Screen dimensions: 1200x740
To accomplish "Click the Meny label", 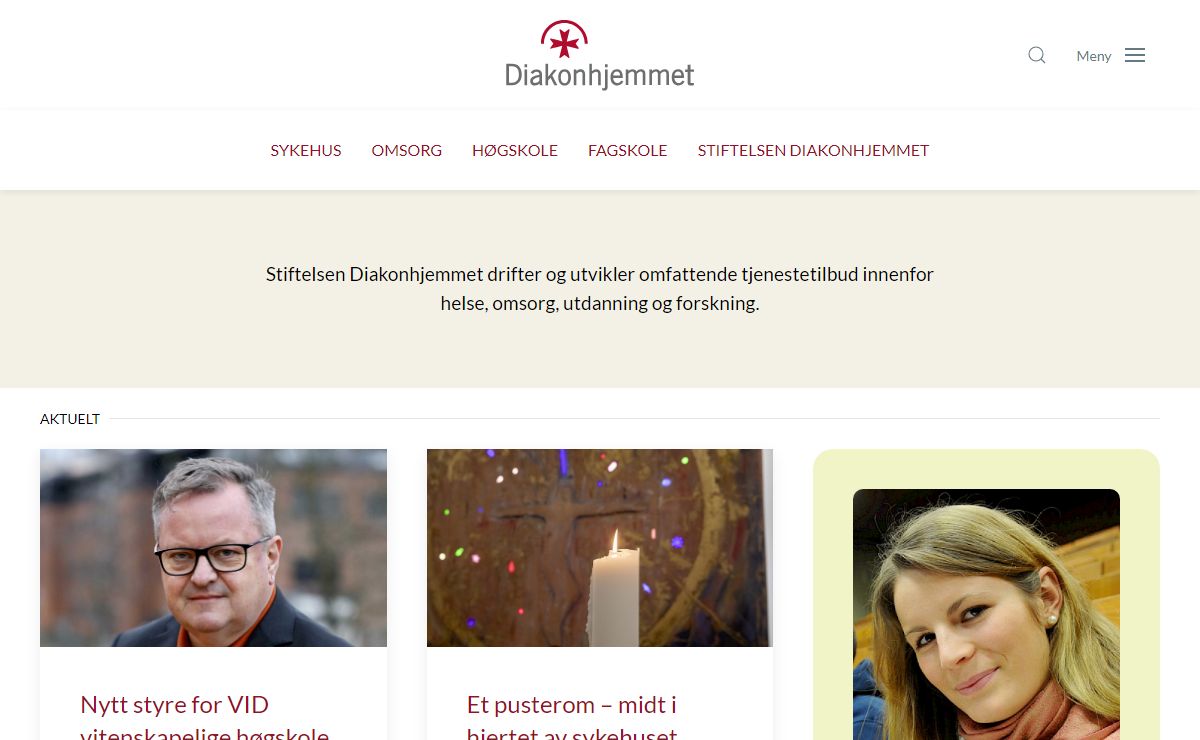I will click(x=1094, y=56).
